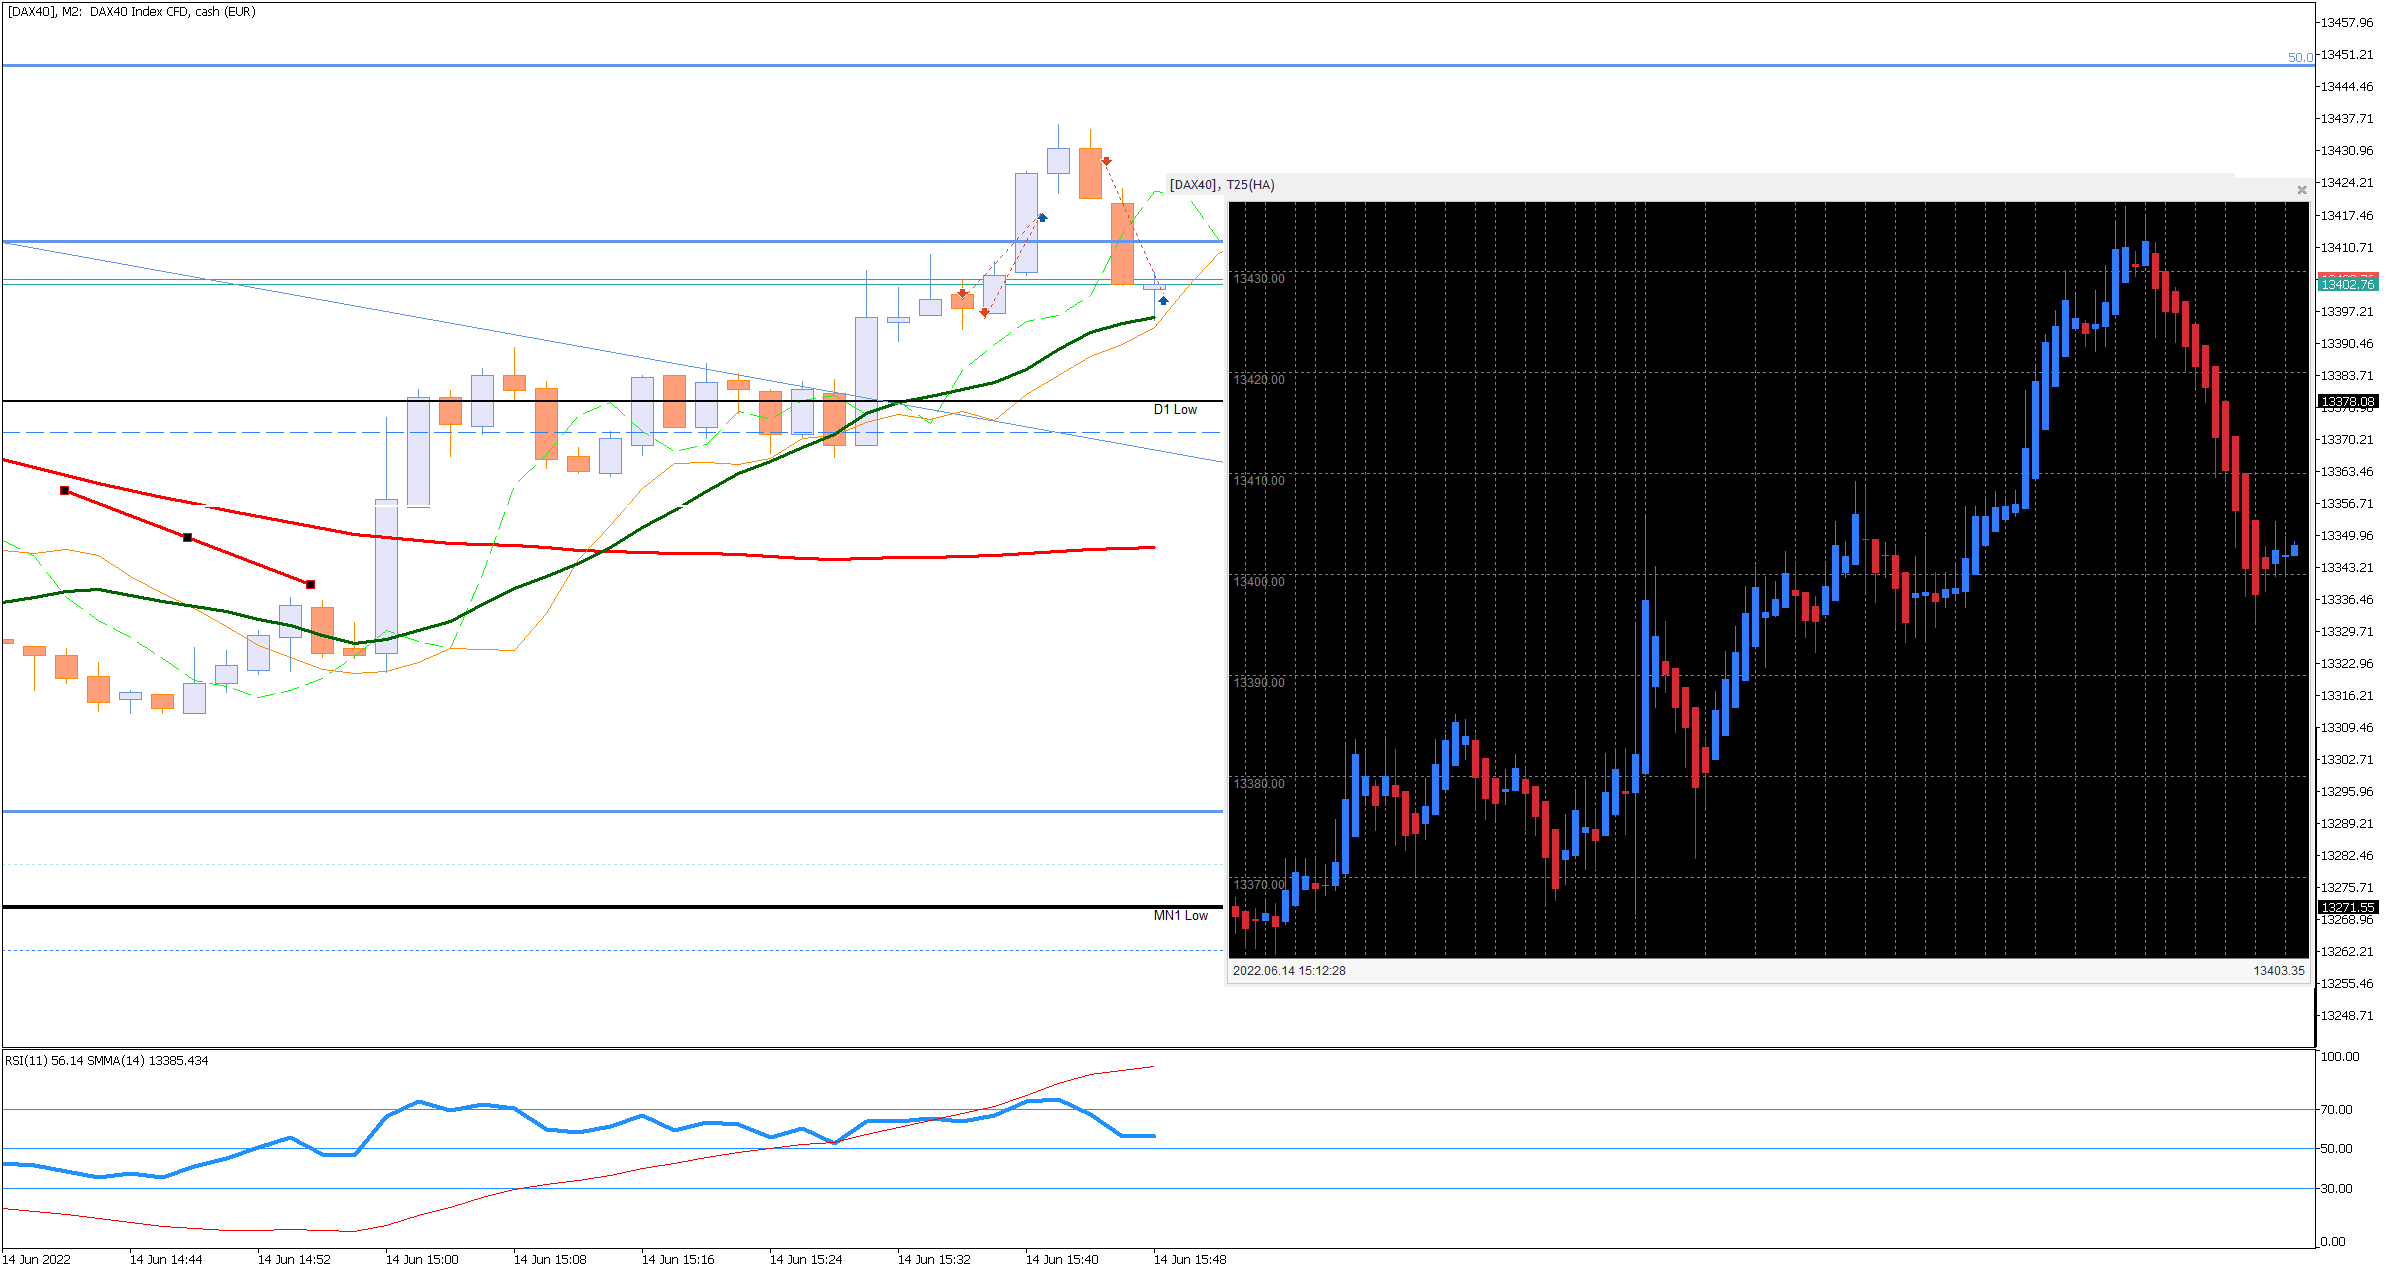2392x1272 pixels.
Task: Click the MN1 Low level label
Action: [x=1180, y=916]
